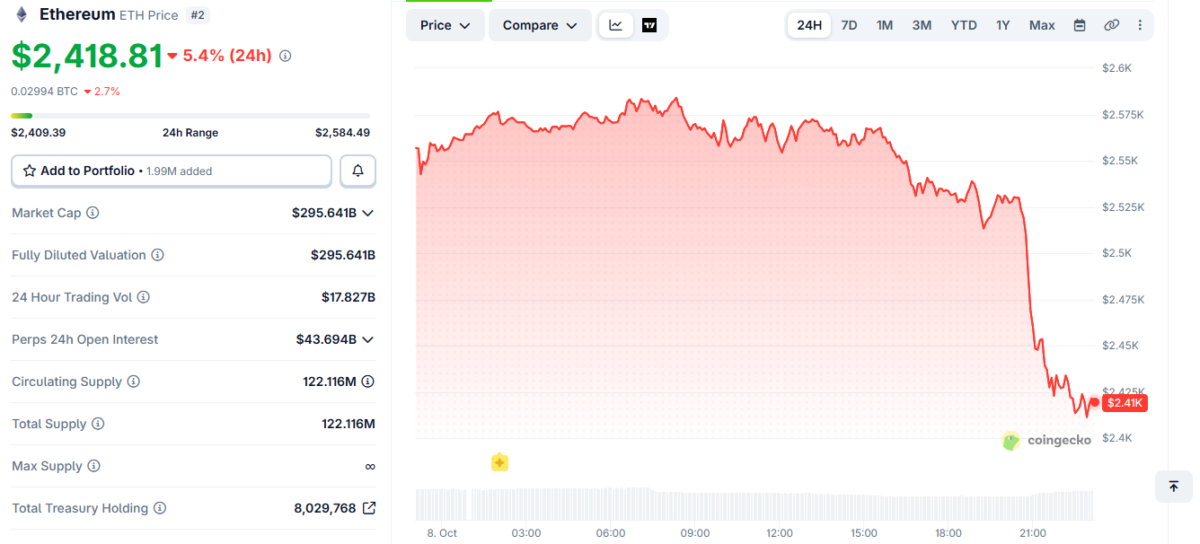The width and height of the screenshot is (1200, 544).
Task: Switch to line chart view icon
Action: (616, 25)
